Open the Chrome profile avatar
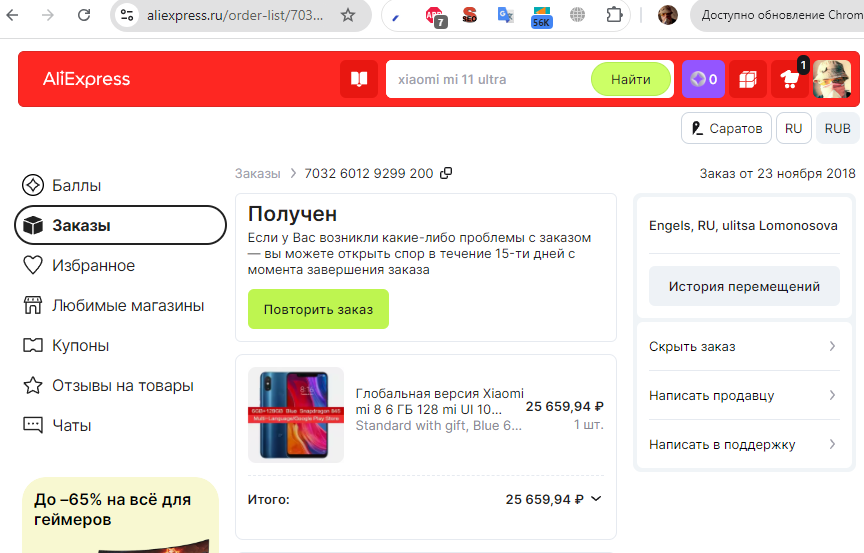Screen dimensions: 864x553 point(667,15)
